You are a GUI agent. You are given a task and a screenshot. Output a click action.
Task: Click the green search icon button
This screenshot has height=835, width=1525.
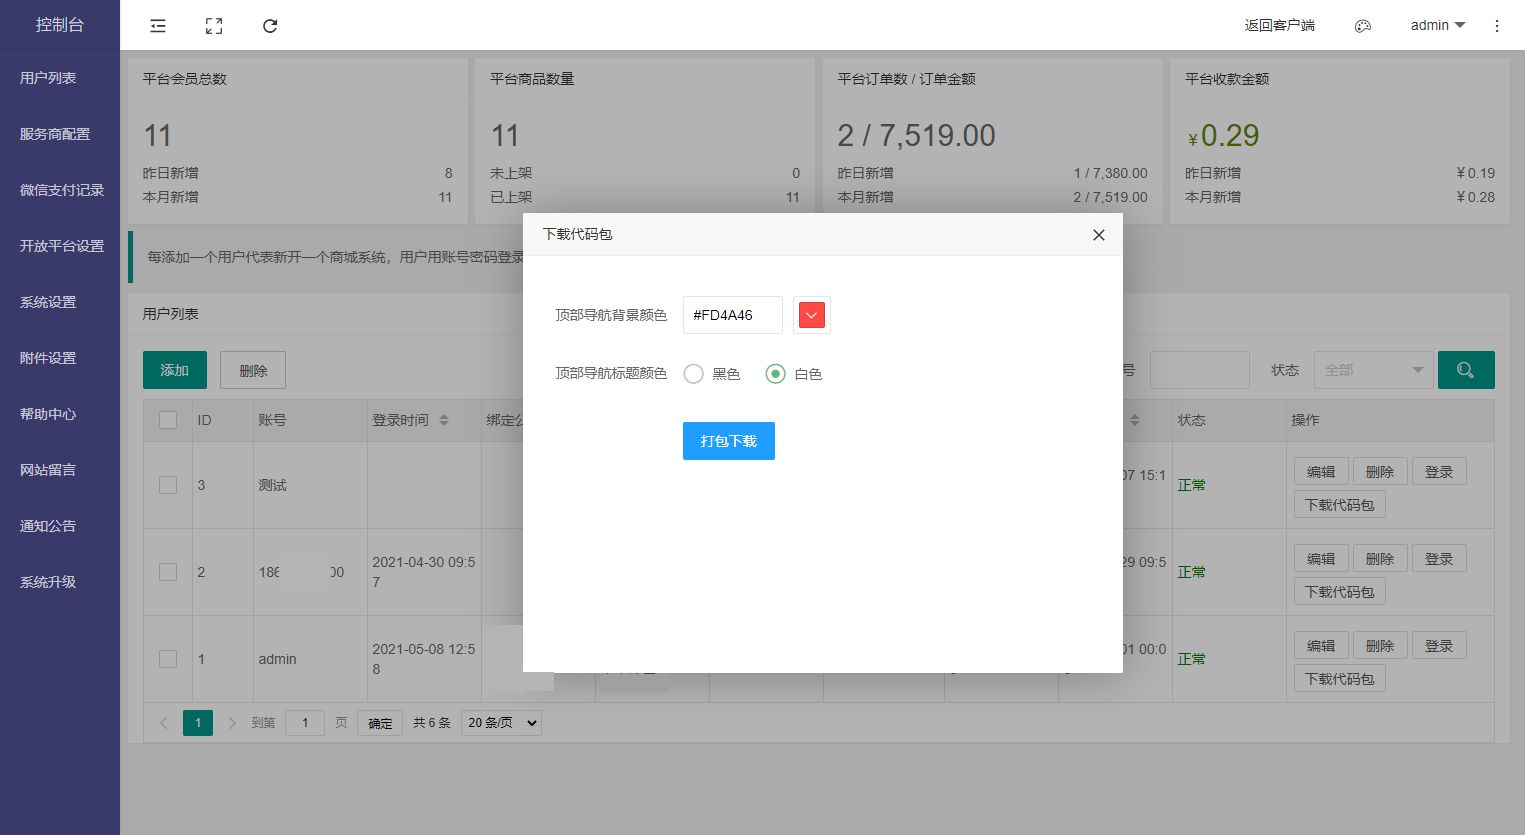tap(1465, 370)
